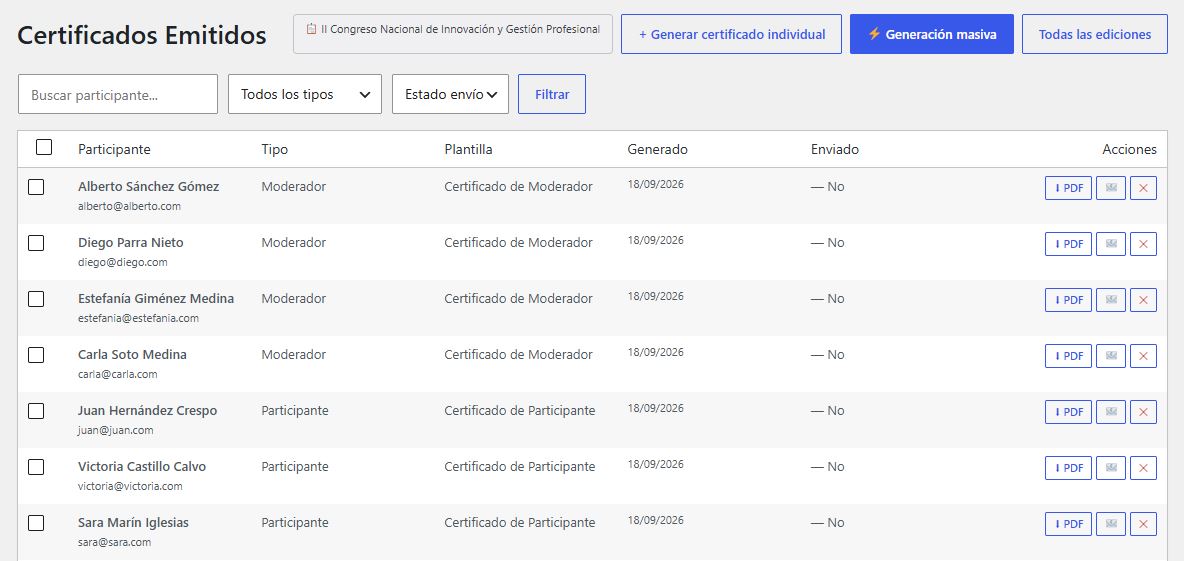1184x561 pixels.
Task: Delete Diego Parra Nieto certificate
Action: tap(1143, 244)
